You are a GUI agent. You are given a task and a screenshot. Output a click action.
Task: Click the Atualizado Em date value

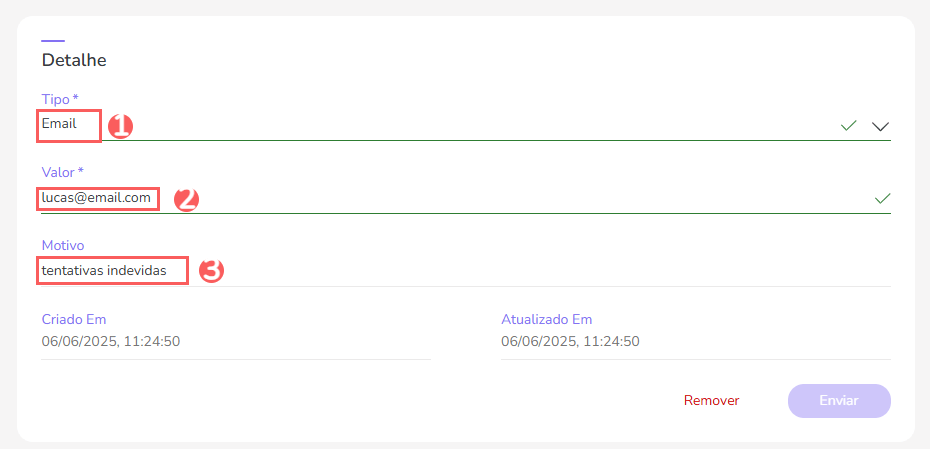(570, 341)
